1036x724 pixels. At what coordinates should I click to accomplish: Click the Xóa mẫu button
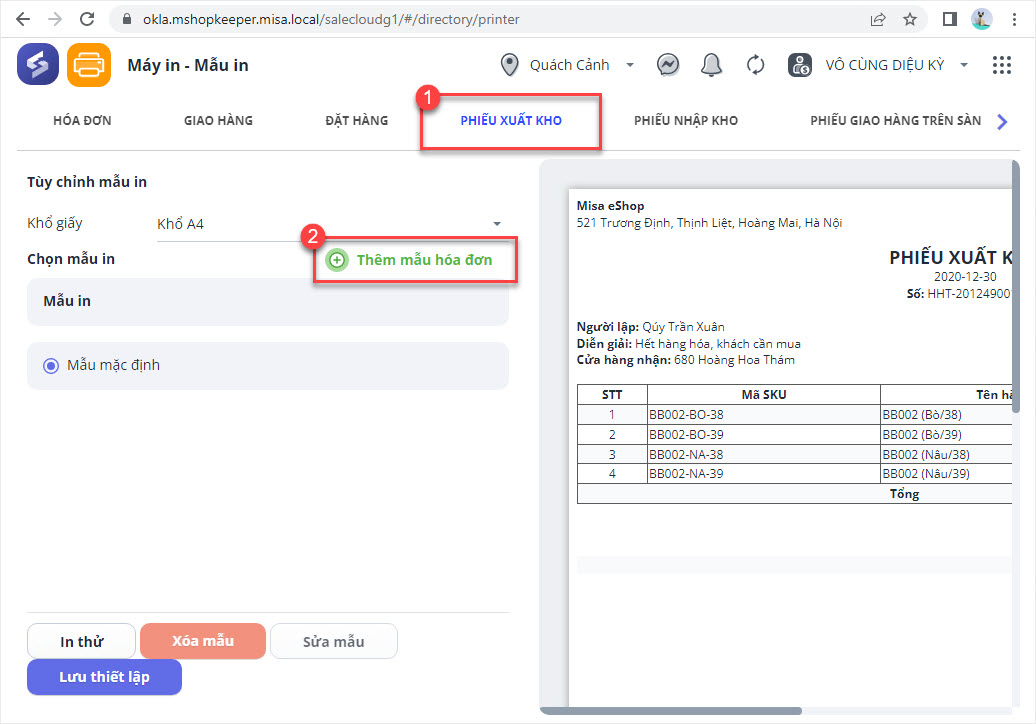coord(203,641)
